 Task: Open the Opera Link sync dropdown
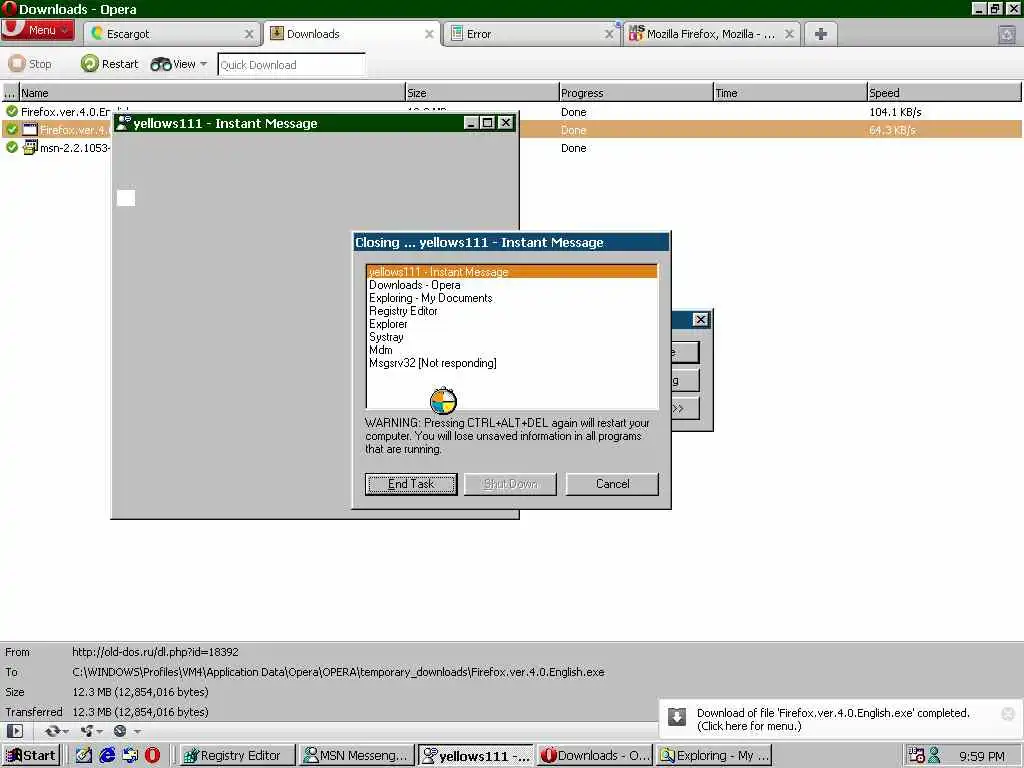point(56,731)
